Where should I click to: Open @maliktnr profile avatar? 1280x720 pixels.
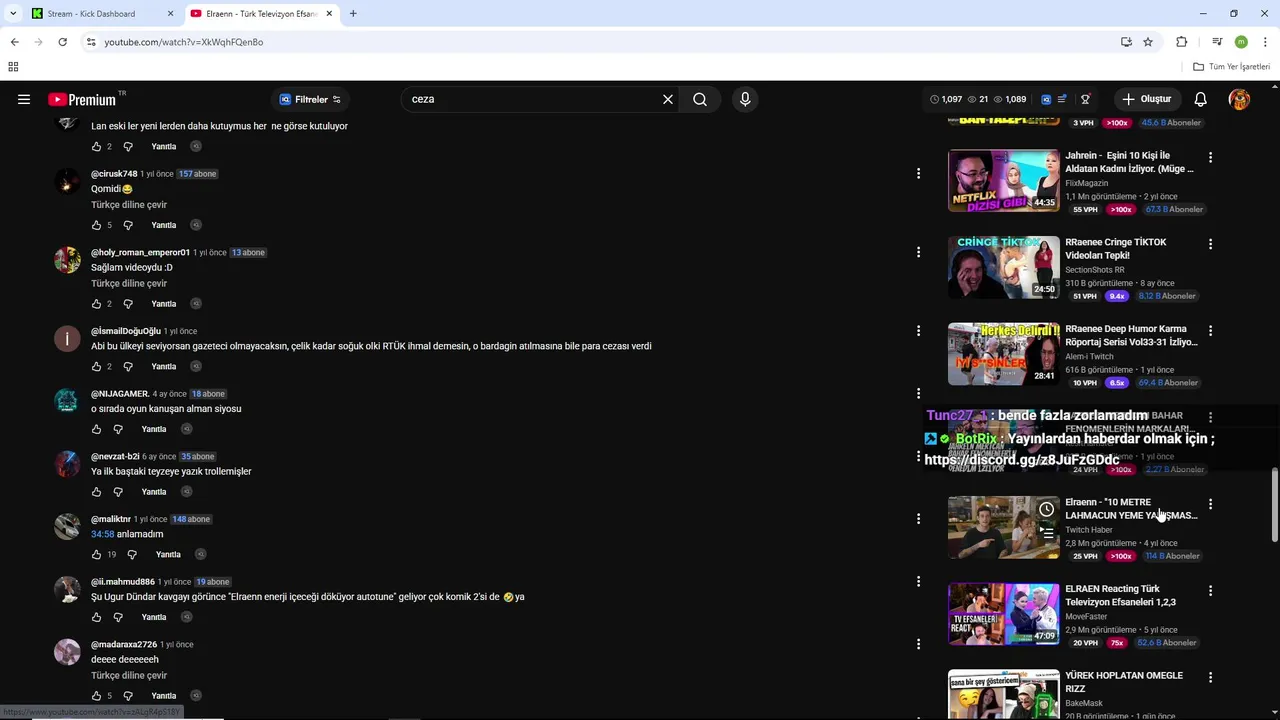pos(67,526)
